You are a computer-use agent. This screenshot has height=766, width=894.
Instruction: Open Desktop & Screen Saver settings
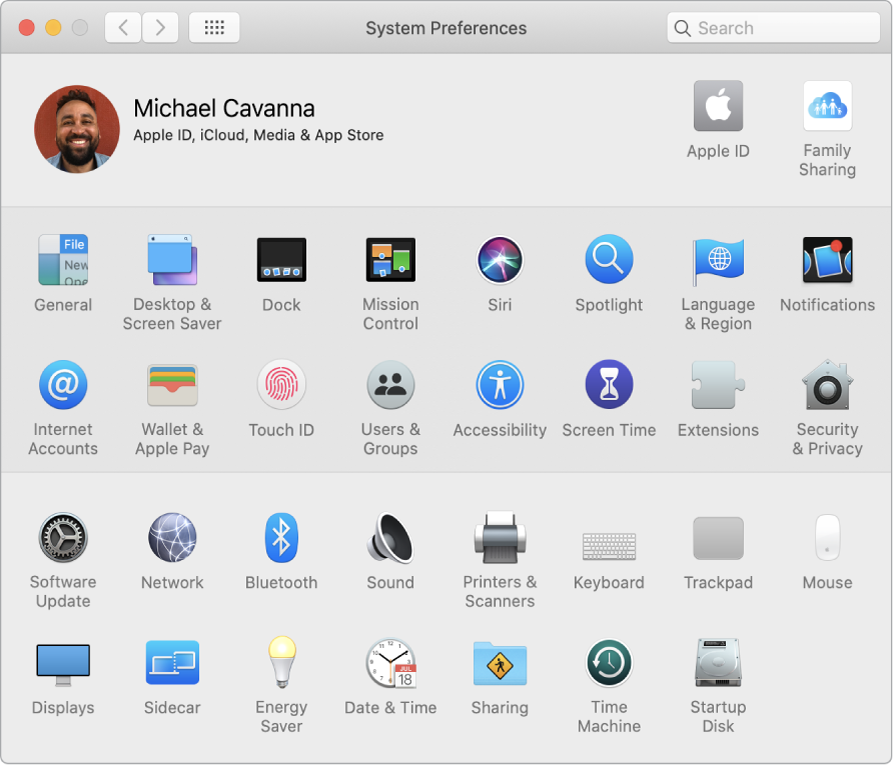coord(172,260)
